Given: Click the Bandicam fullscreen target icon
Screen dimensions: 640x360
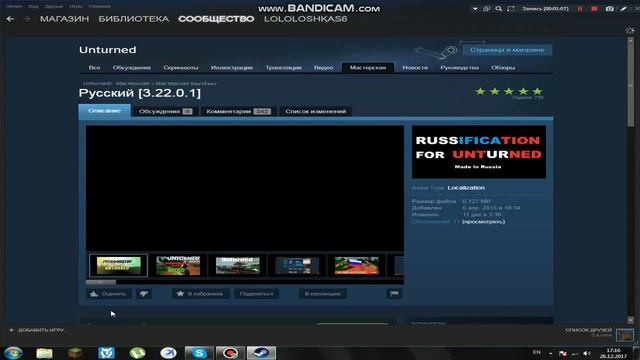Looking at the screenshot, I should coord(510,9).
